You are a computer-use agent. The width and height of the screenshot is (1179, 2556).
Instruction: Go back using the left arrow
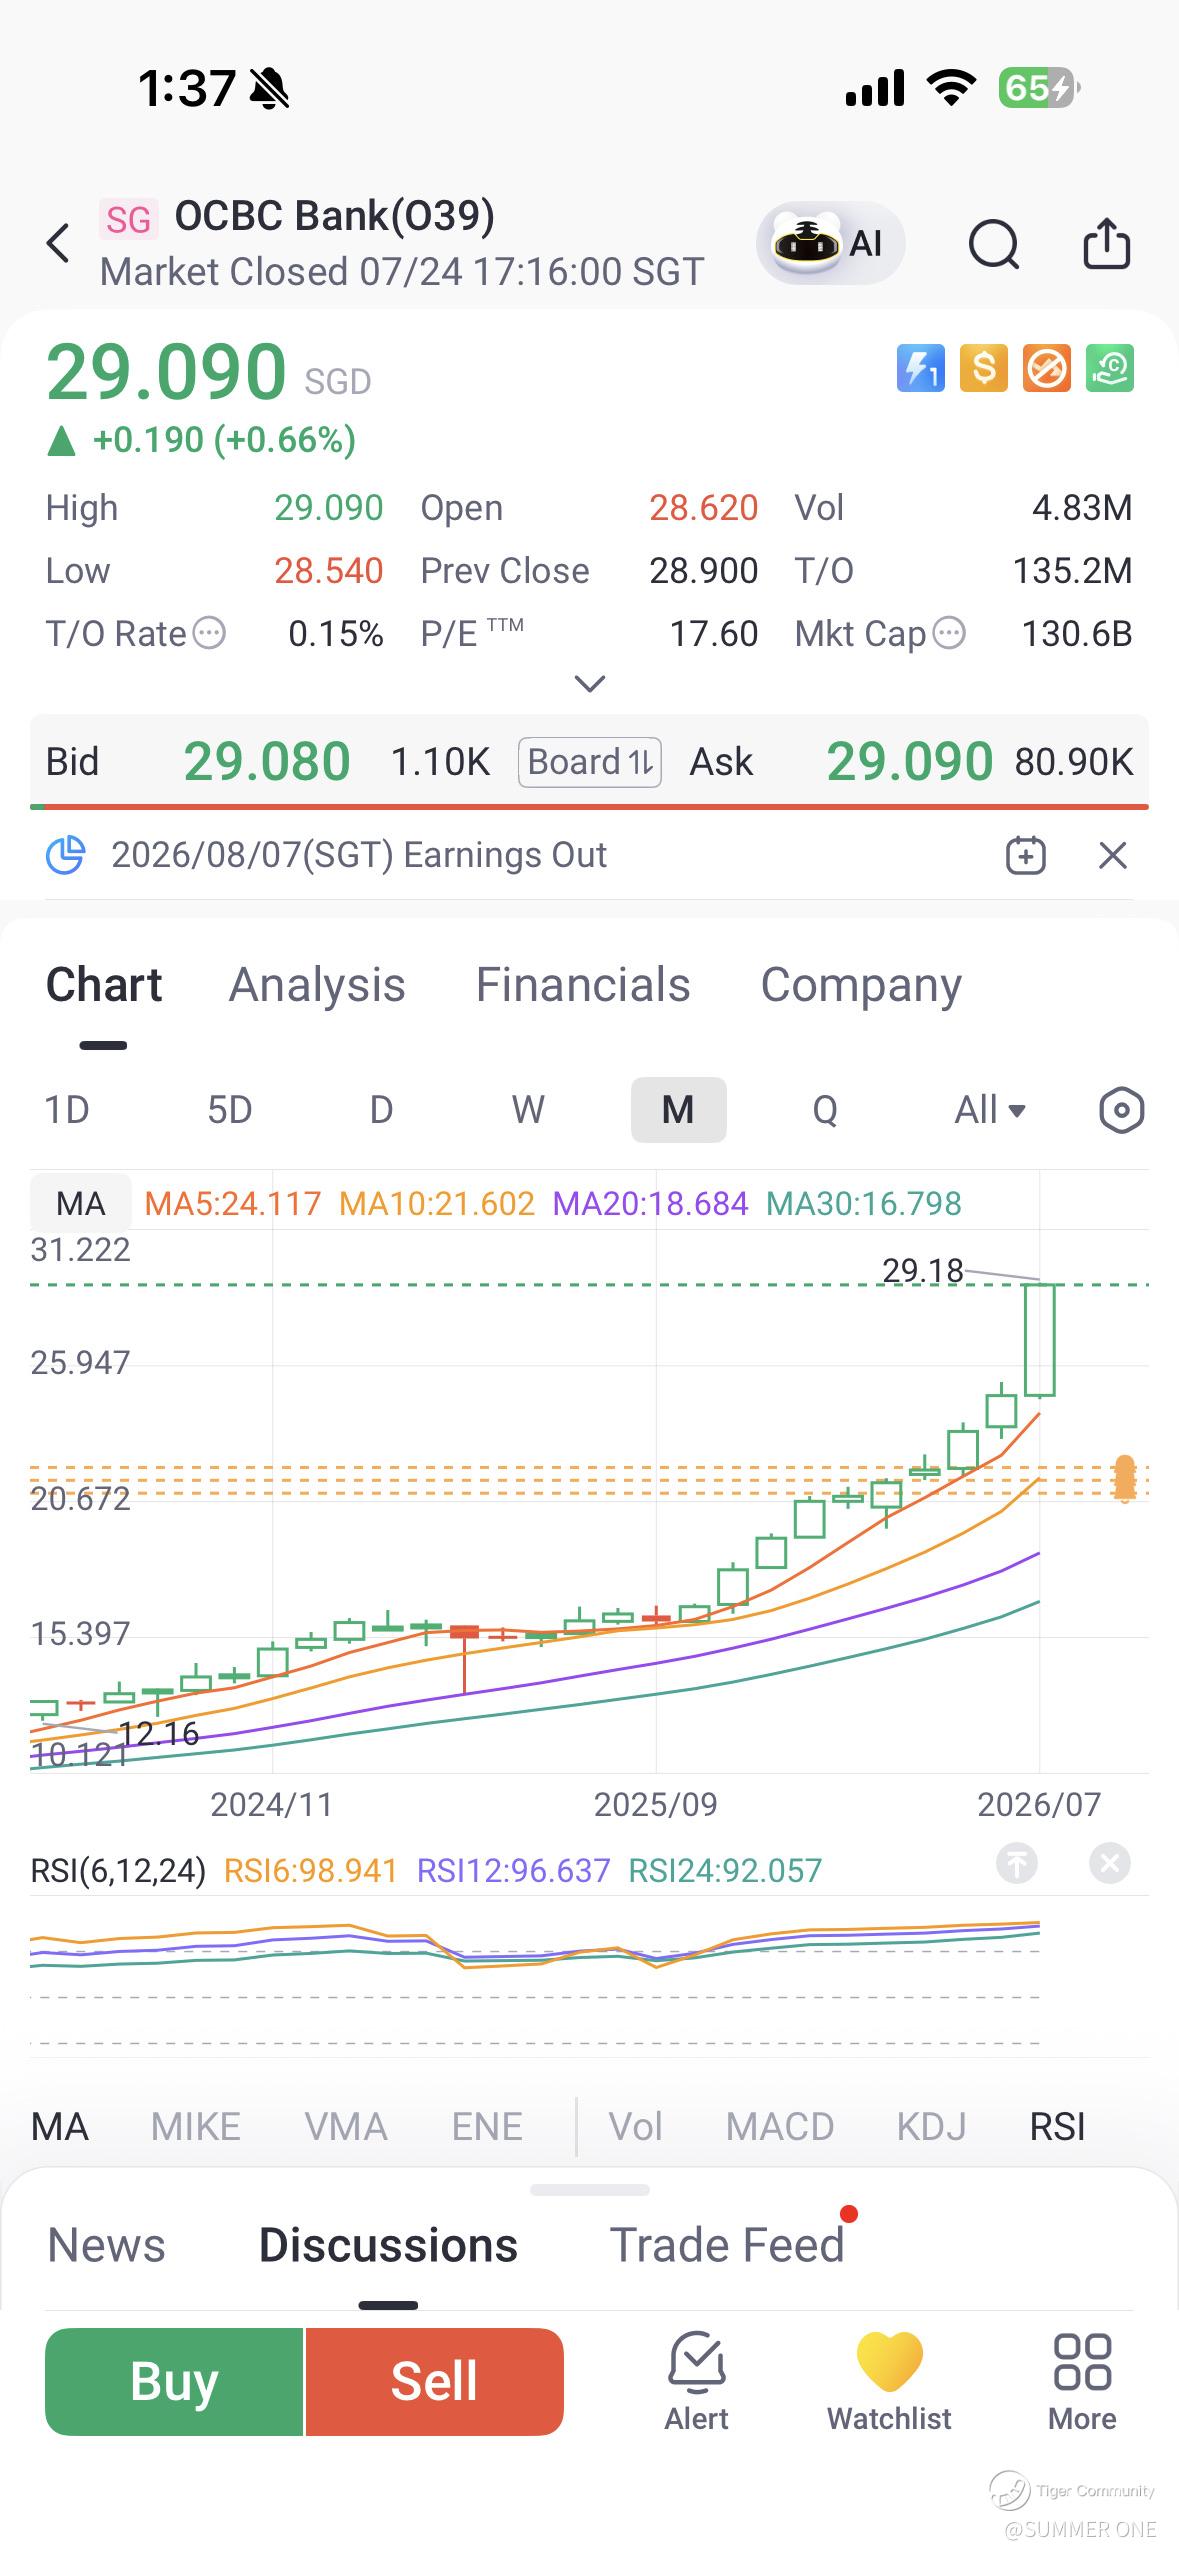59,243
